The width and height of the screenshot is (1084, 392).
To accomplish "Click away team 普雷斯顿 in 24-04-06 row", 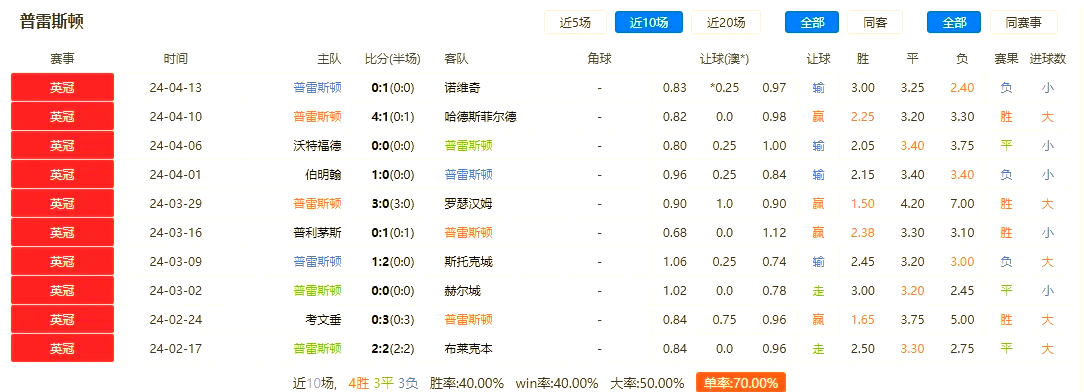I will (x=468, y=146).
